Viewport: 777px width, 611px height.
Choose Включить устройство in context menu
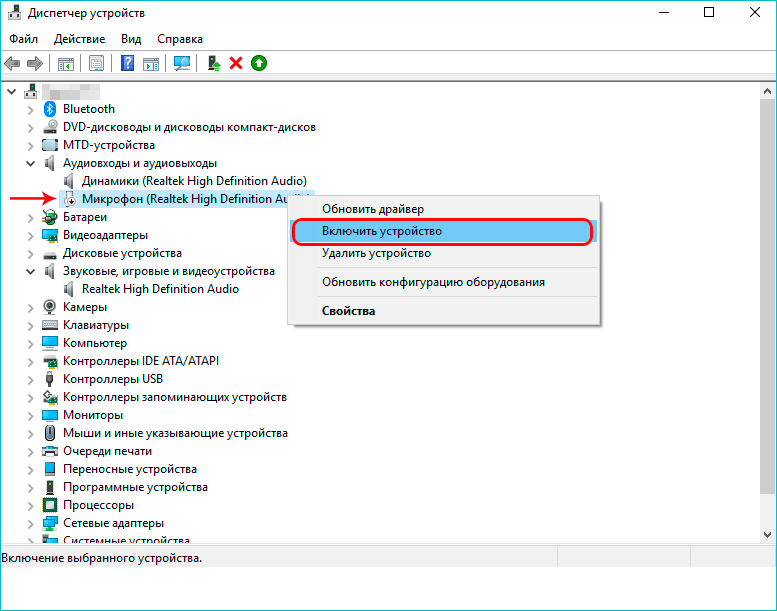click(x=444, y=231)
